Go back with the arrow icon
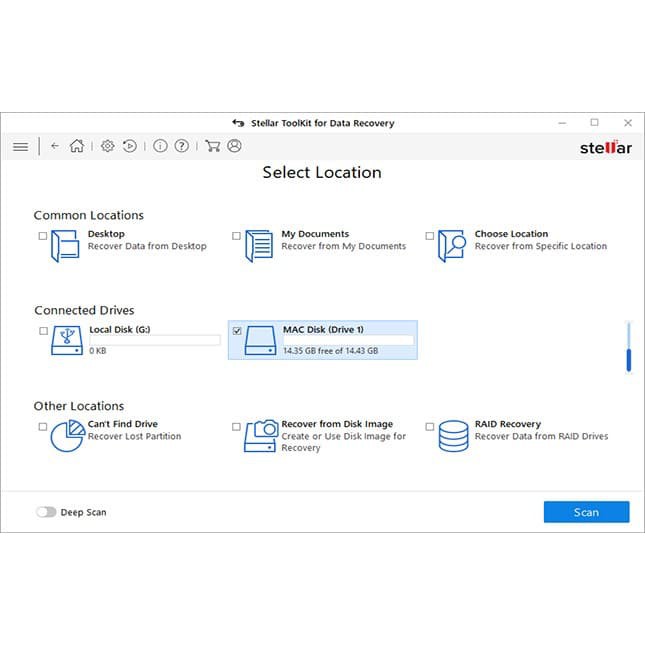The width and height of the screenshot is (645, 645). pos(55,146)
